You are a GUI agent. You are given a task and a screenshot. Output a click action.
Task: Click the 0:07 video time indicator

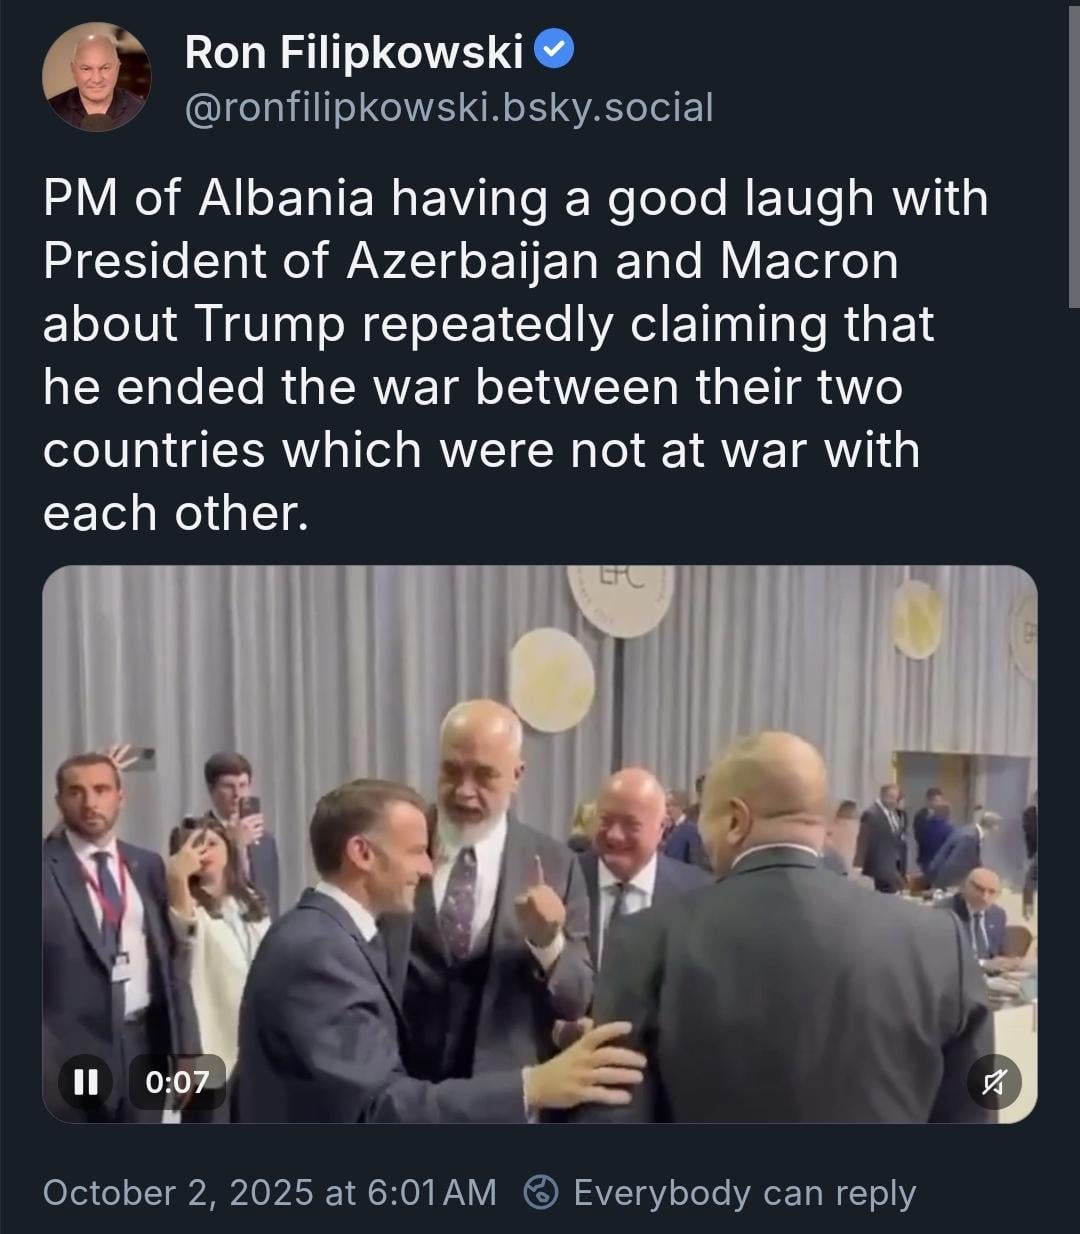tap(177, 1081)
